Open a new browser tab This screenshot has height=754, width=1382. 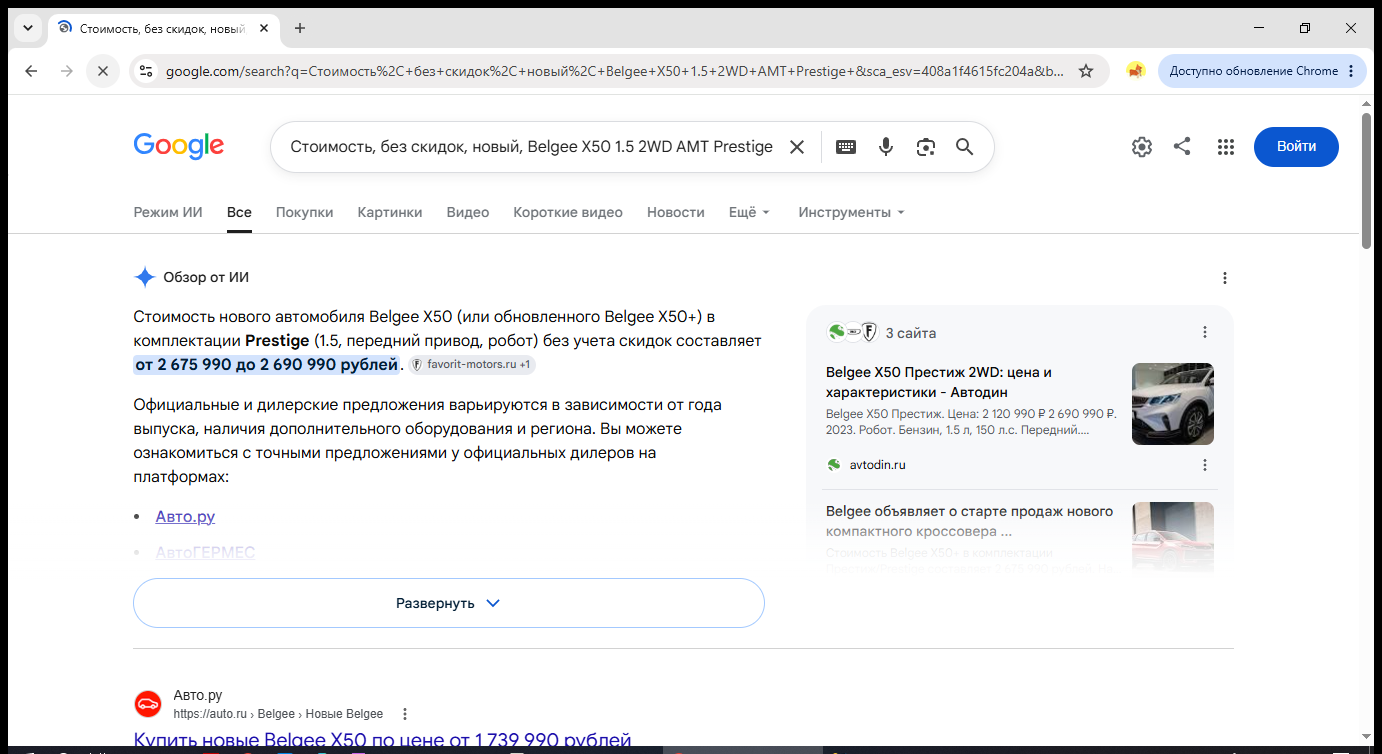click(x=300, y=28)
